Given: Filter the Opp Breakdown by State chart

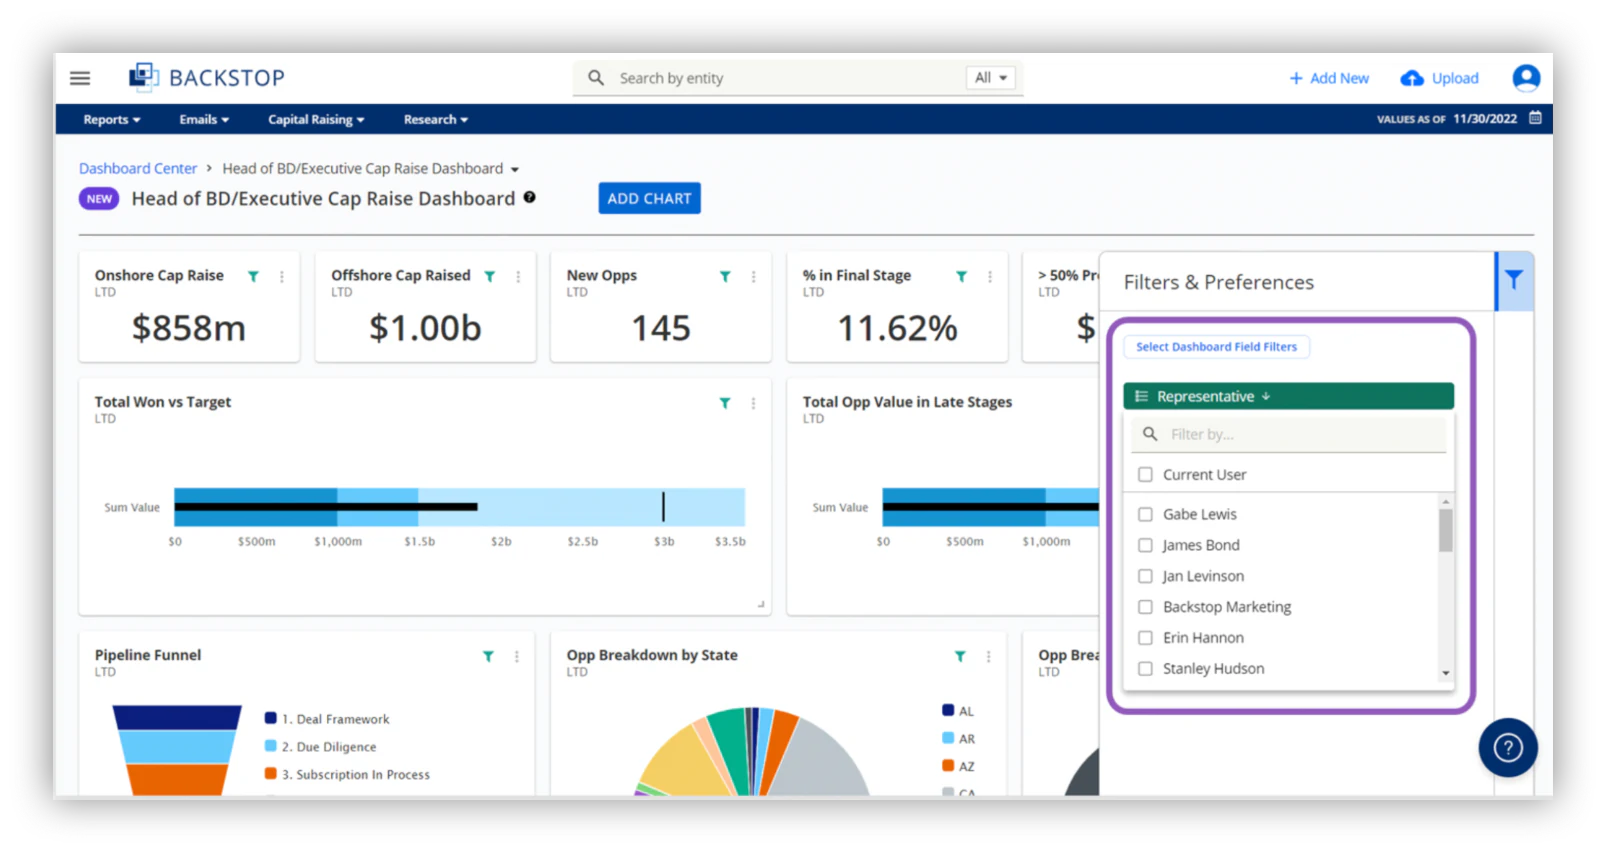Looking at the screenshot, I should 960,656.
